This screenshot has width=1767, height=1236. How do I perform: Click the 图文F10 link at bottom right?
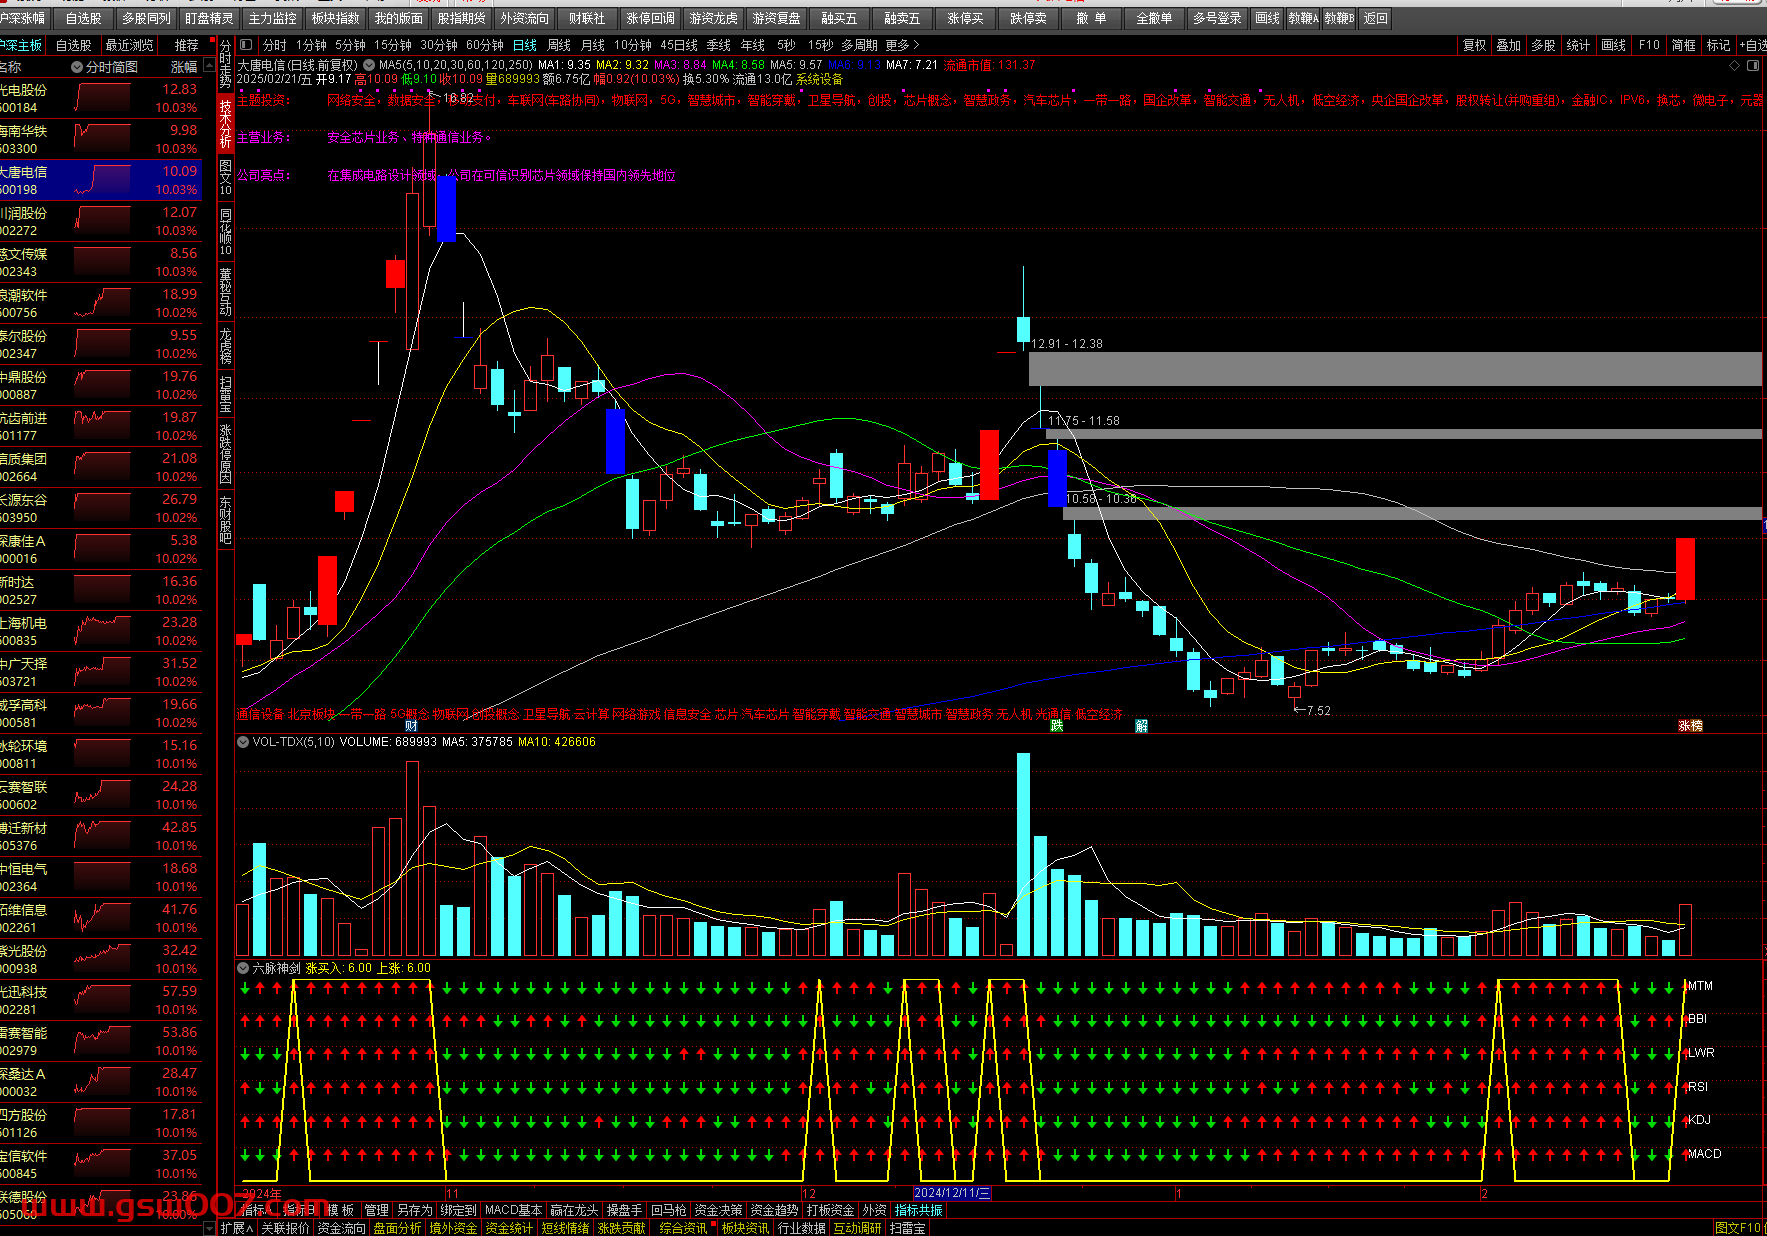1738,1228
